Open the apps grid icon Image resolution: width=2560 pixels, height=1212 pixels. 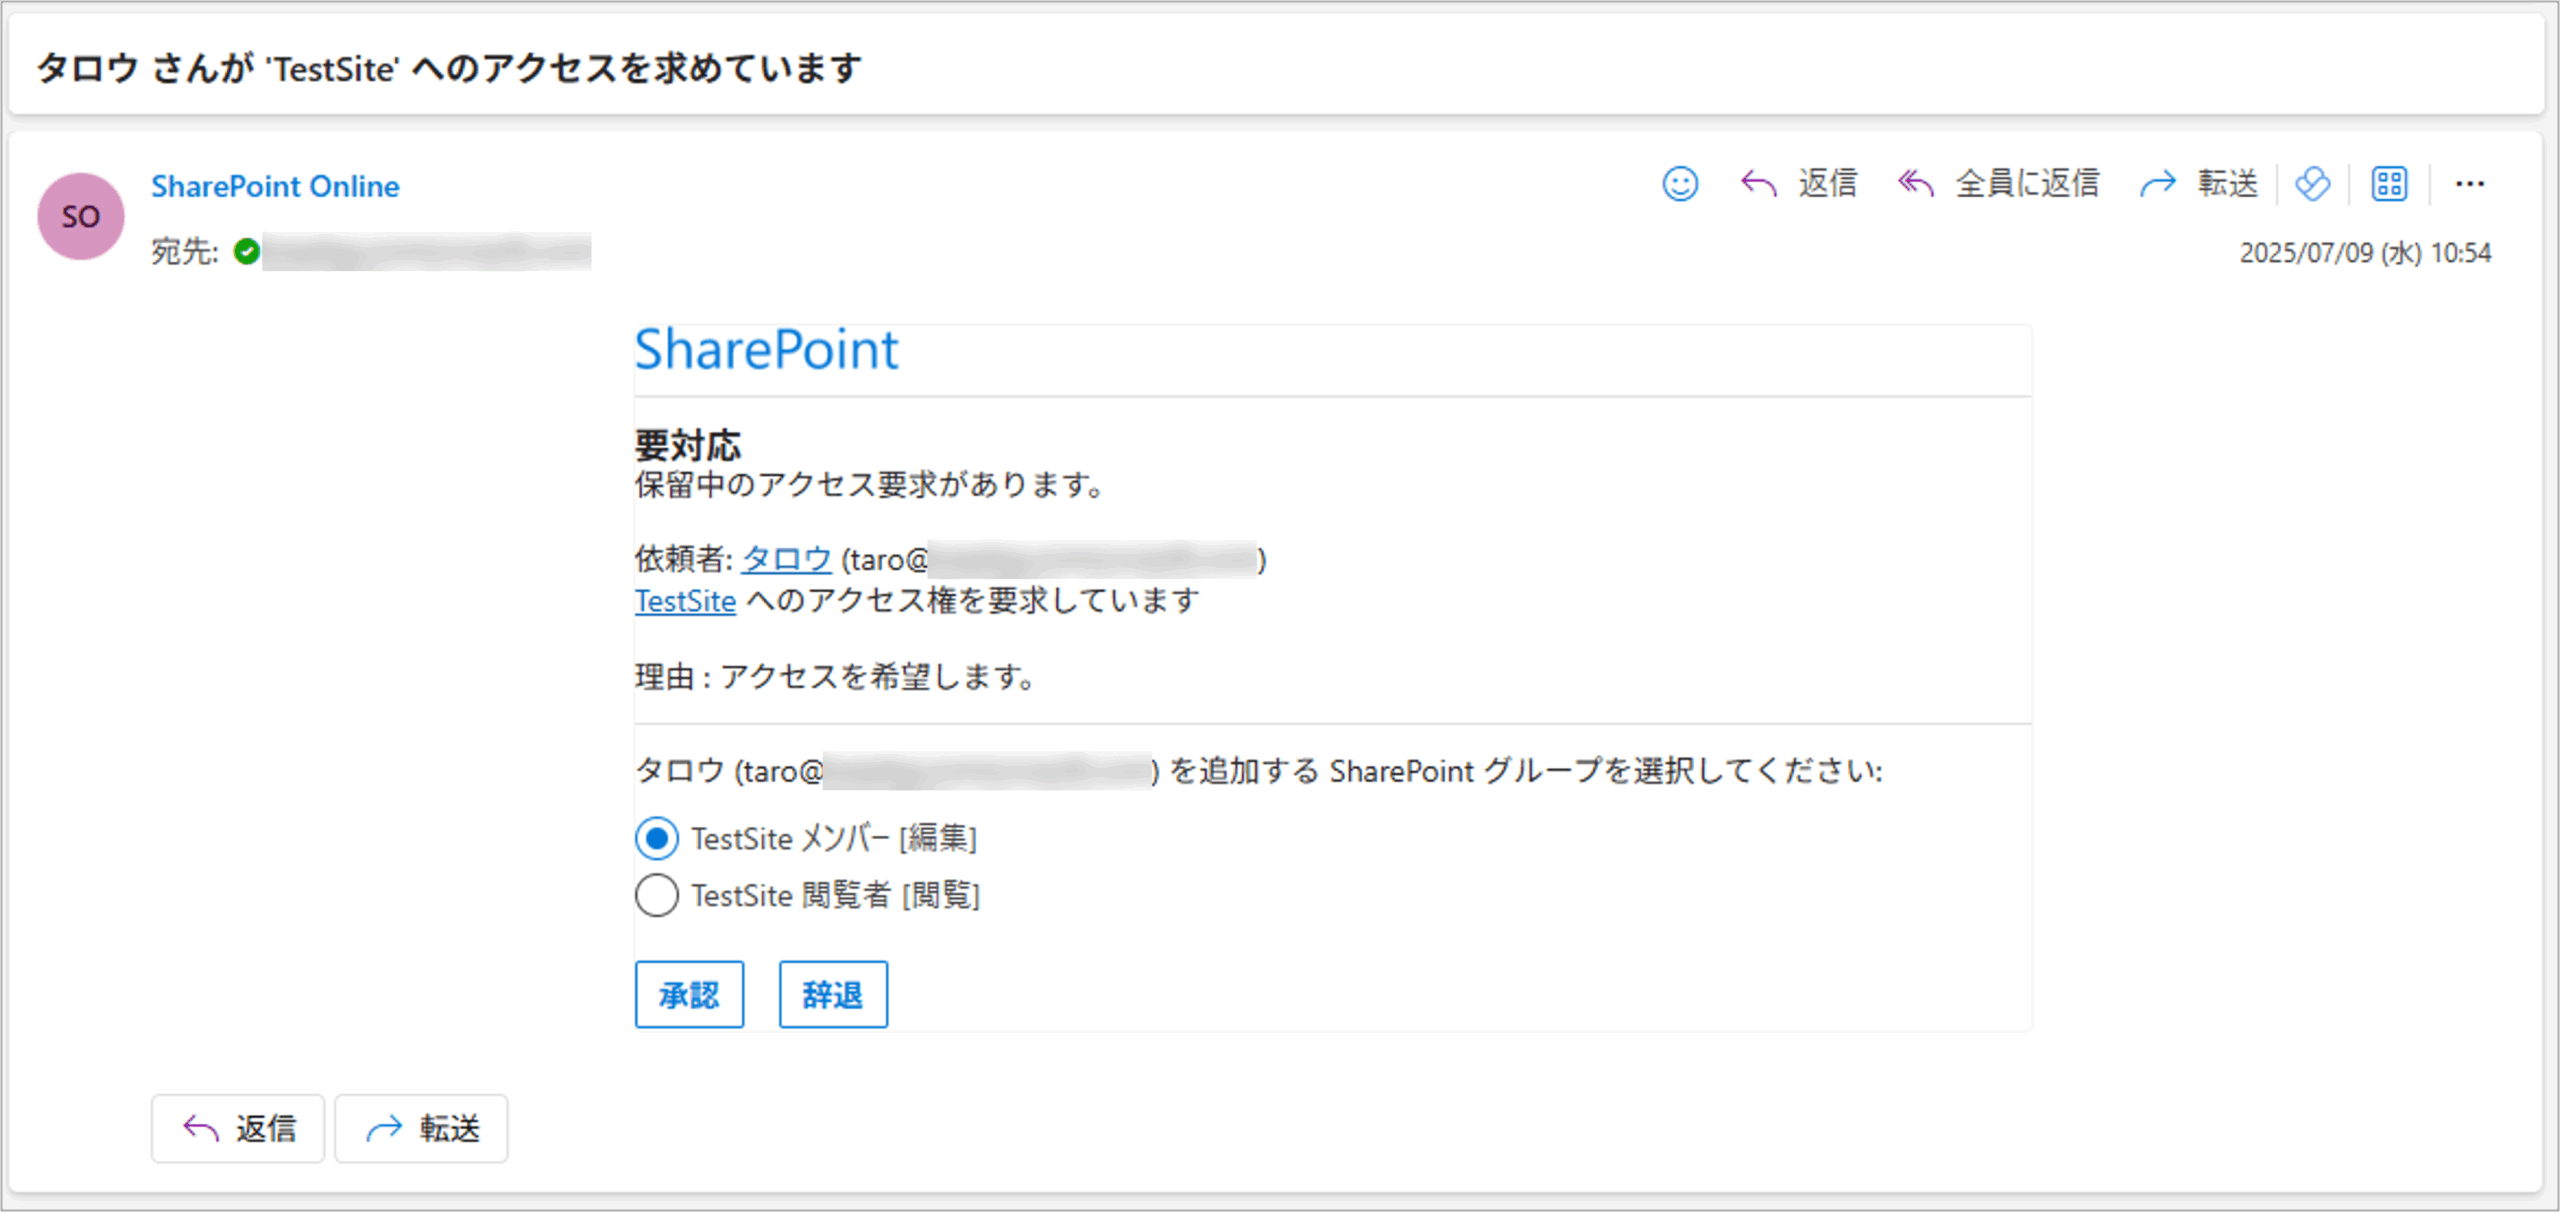2389,184
